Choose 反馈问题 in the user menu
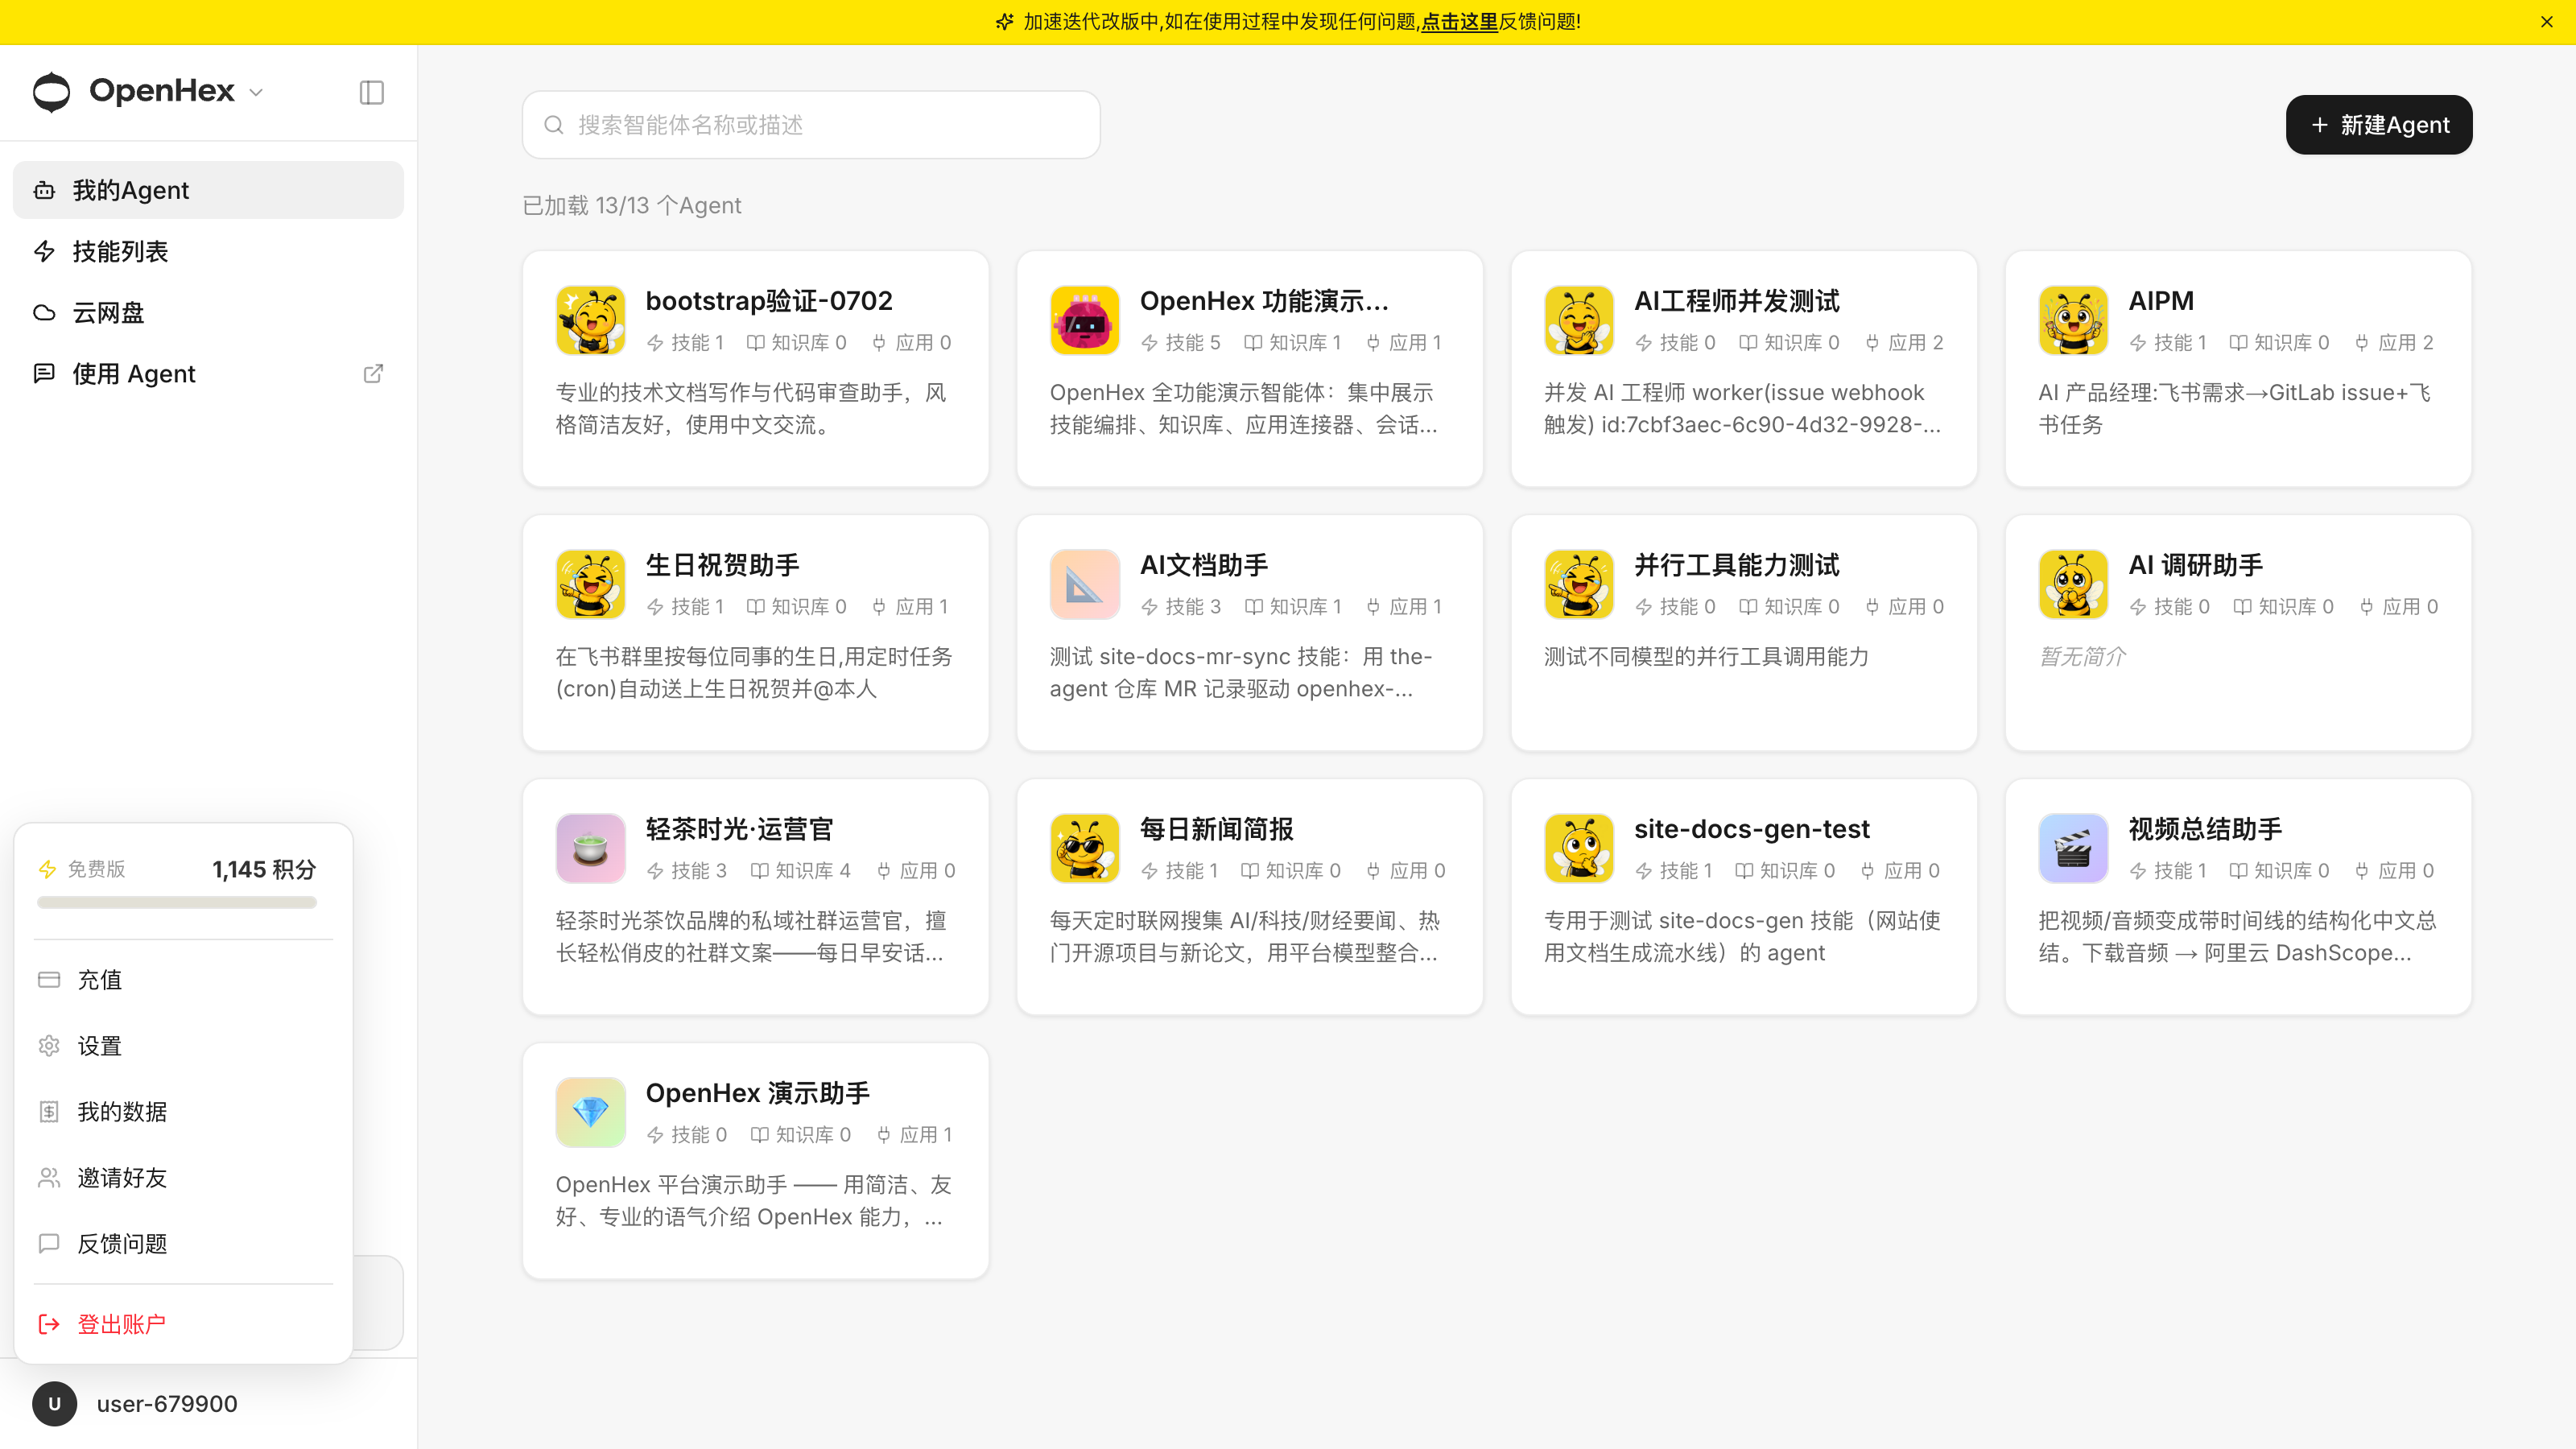Viewport: 2576px width, 1449px height. click(x=183, y=1244)
